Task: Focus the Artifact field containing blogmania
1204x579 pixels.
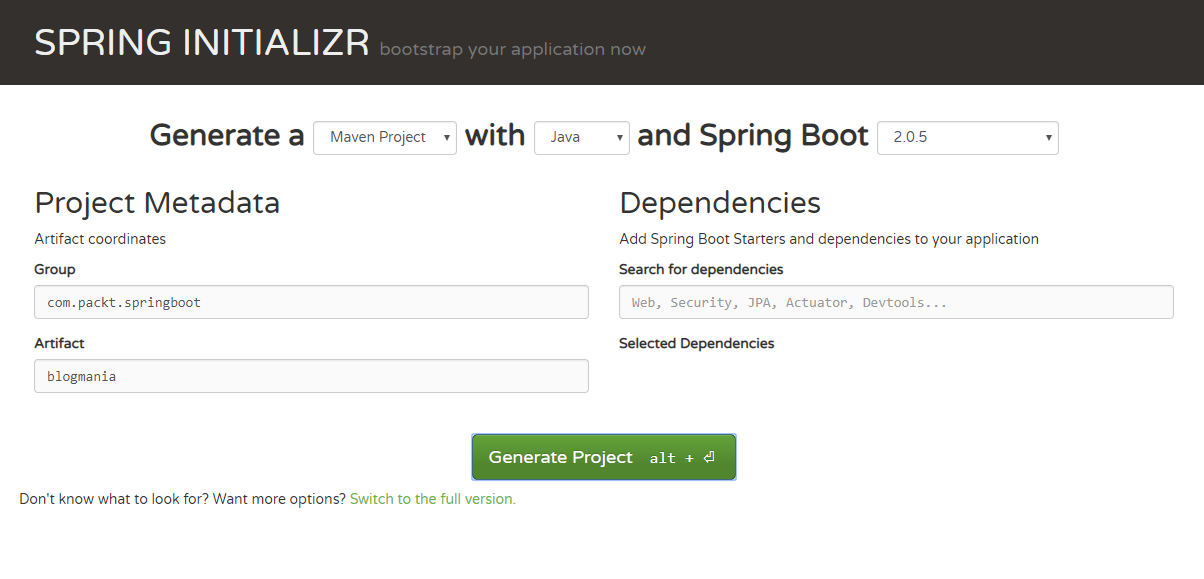Action: (311, 376)
